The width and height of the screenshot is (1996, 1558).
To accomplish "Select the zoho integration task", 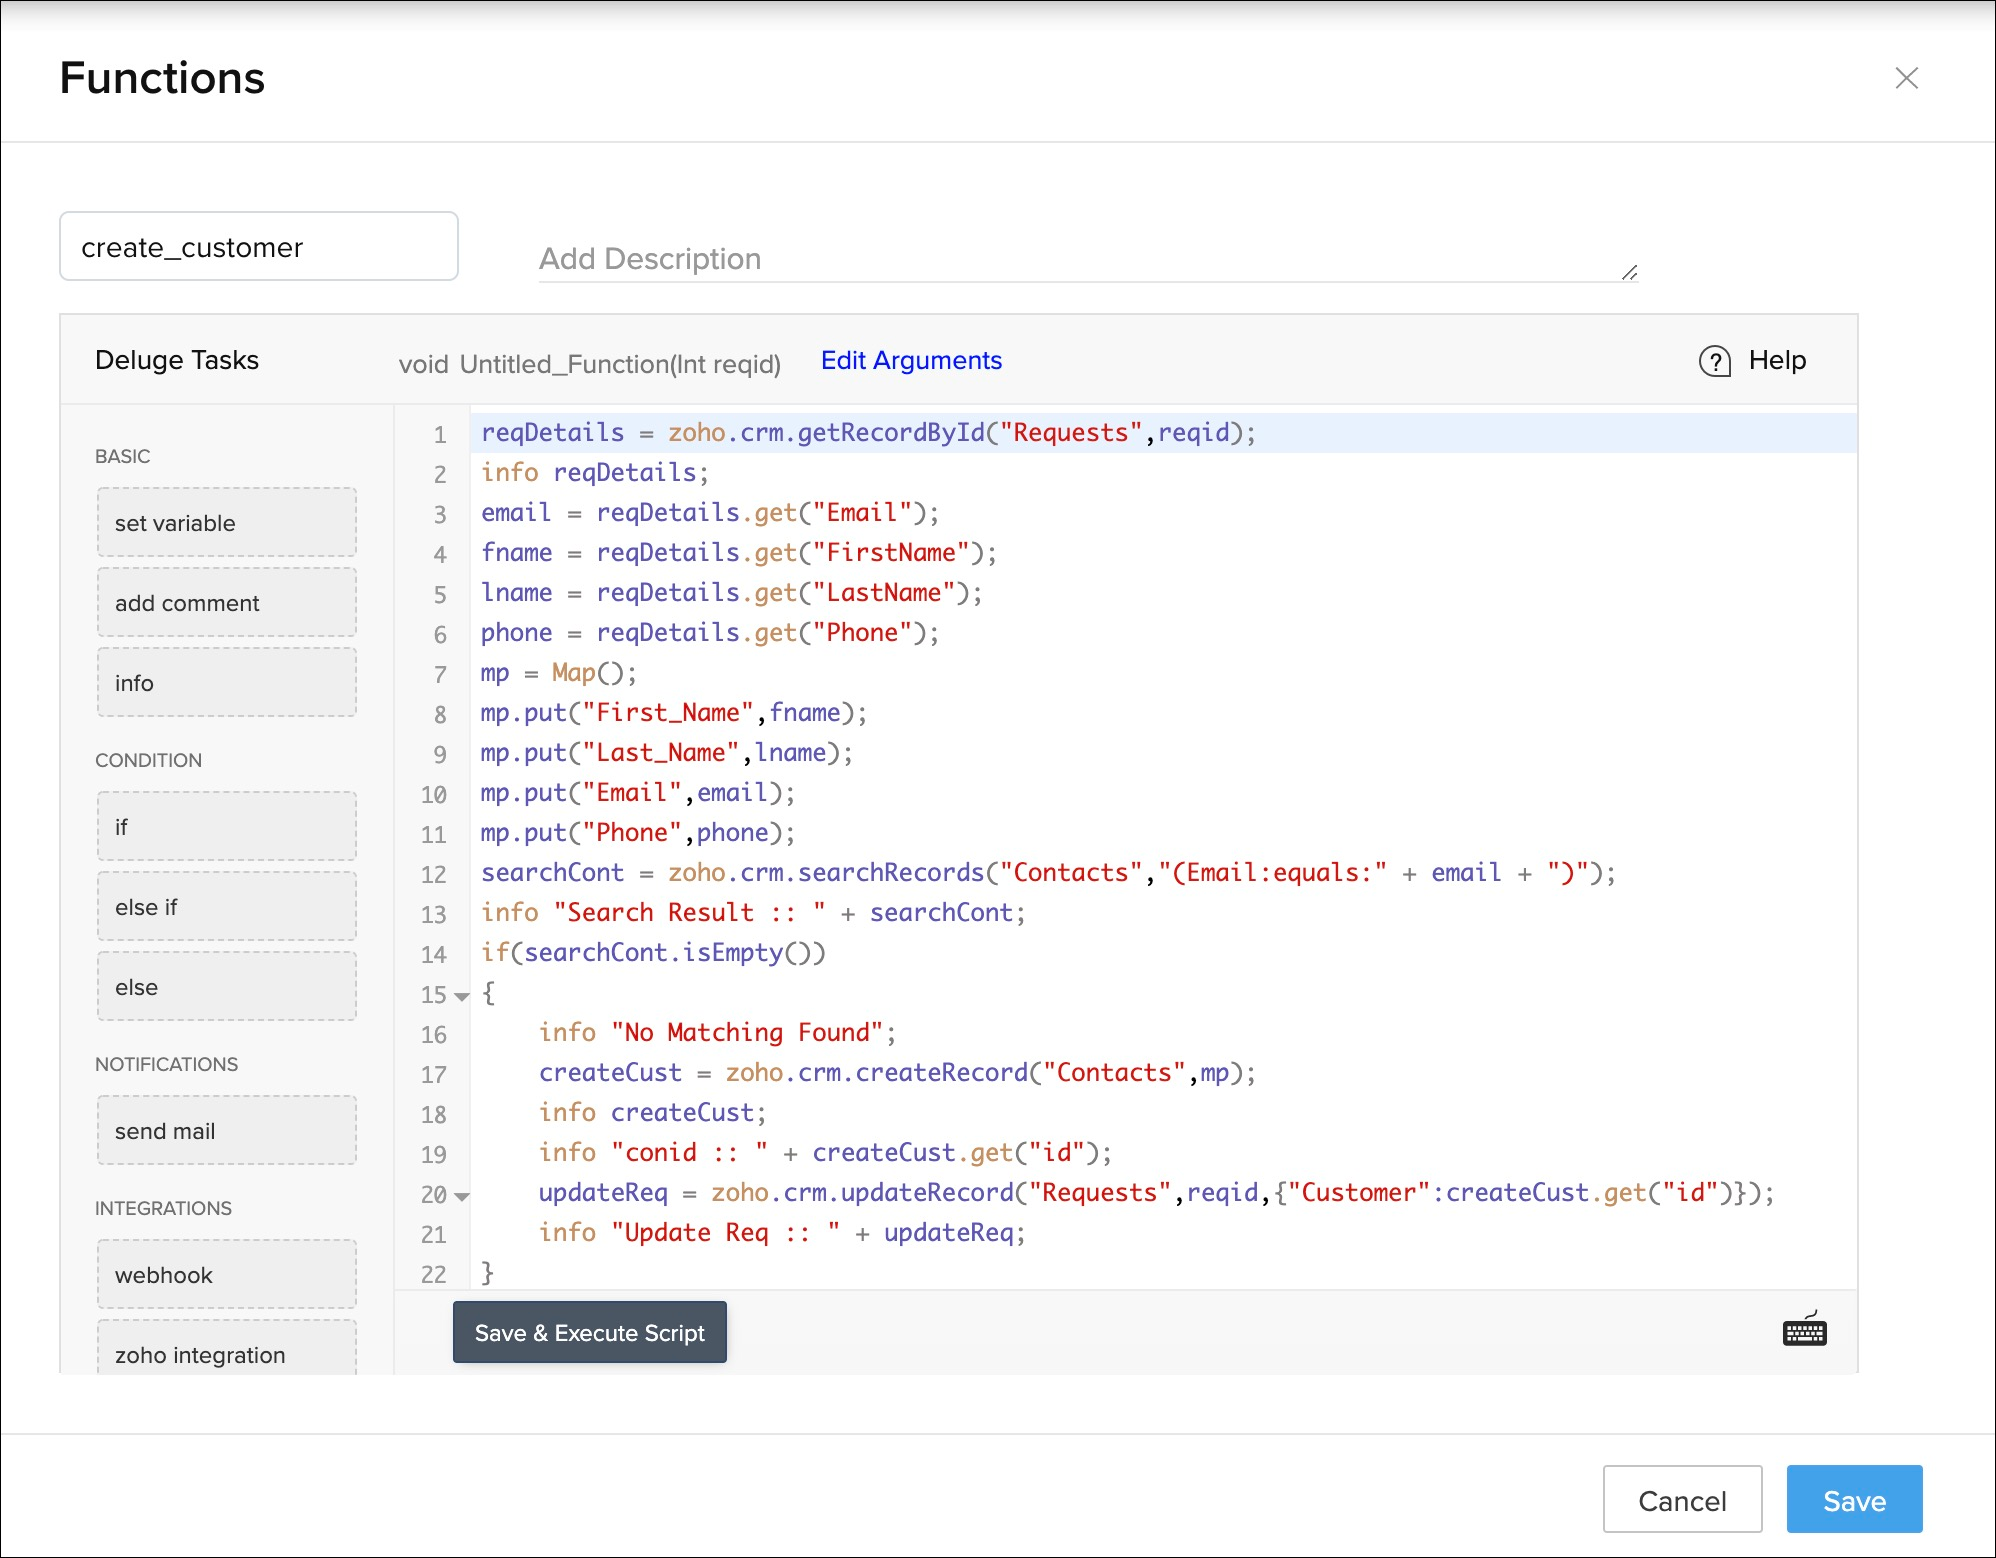I will [227, 1353].
